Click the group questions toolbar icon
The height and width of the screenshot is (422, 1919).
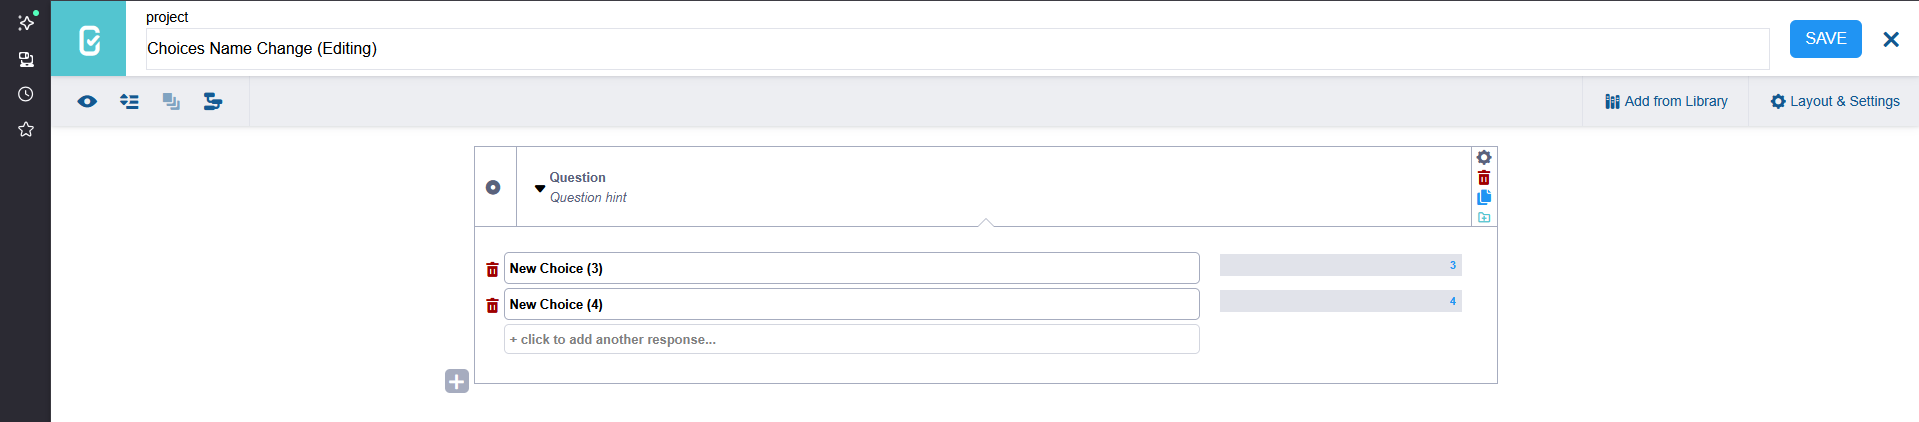[171, 101]
